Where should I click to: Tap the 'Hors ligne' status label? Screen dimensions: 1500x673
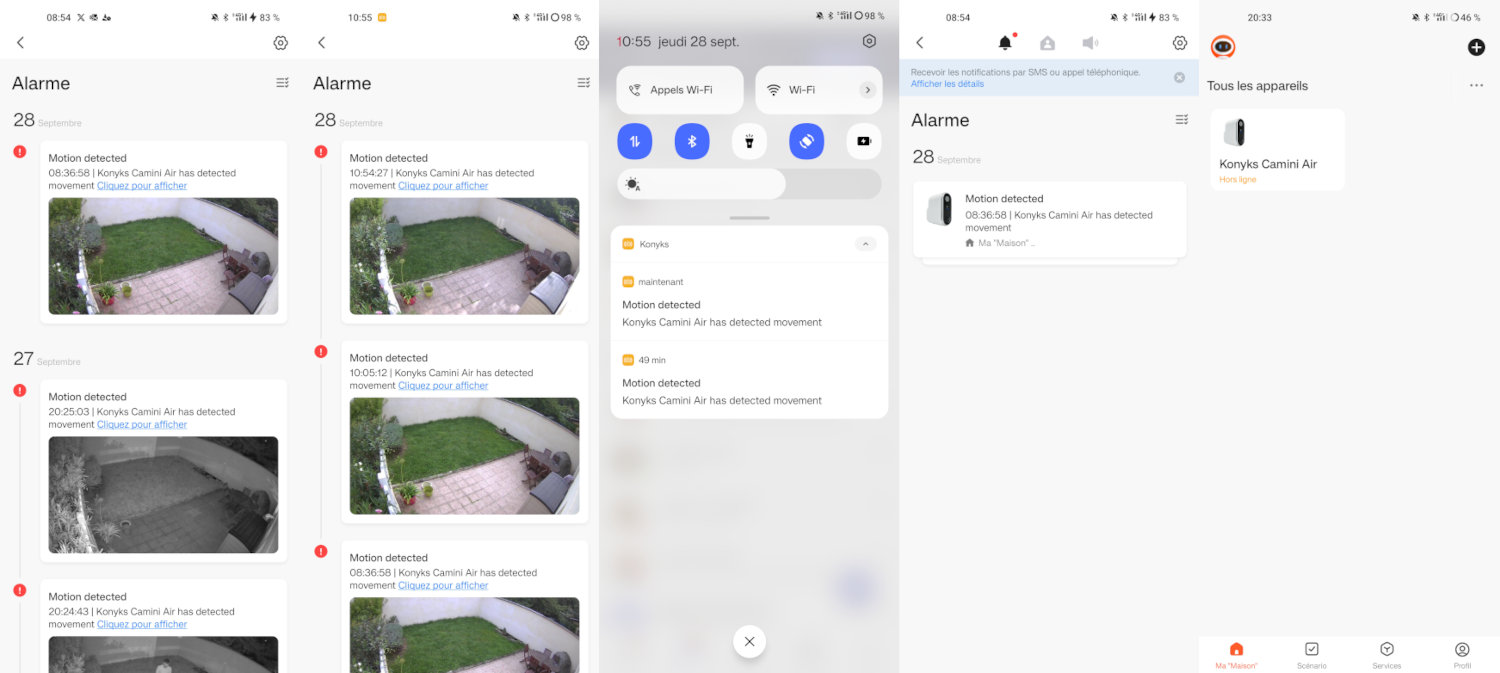click(x=1237, y=180)
